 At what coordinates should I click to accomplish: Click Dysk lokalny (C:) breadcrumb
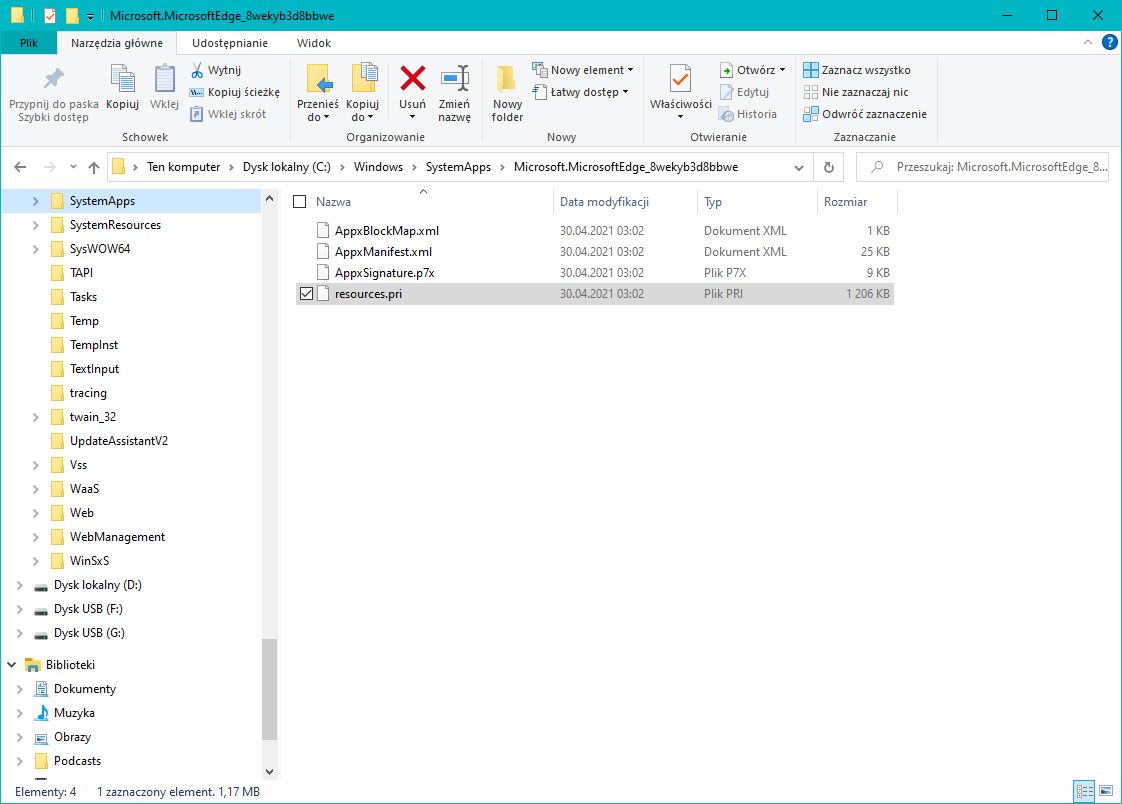coord(287,167)
